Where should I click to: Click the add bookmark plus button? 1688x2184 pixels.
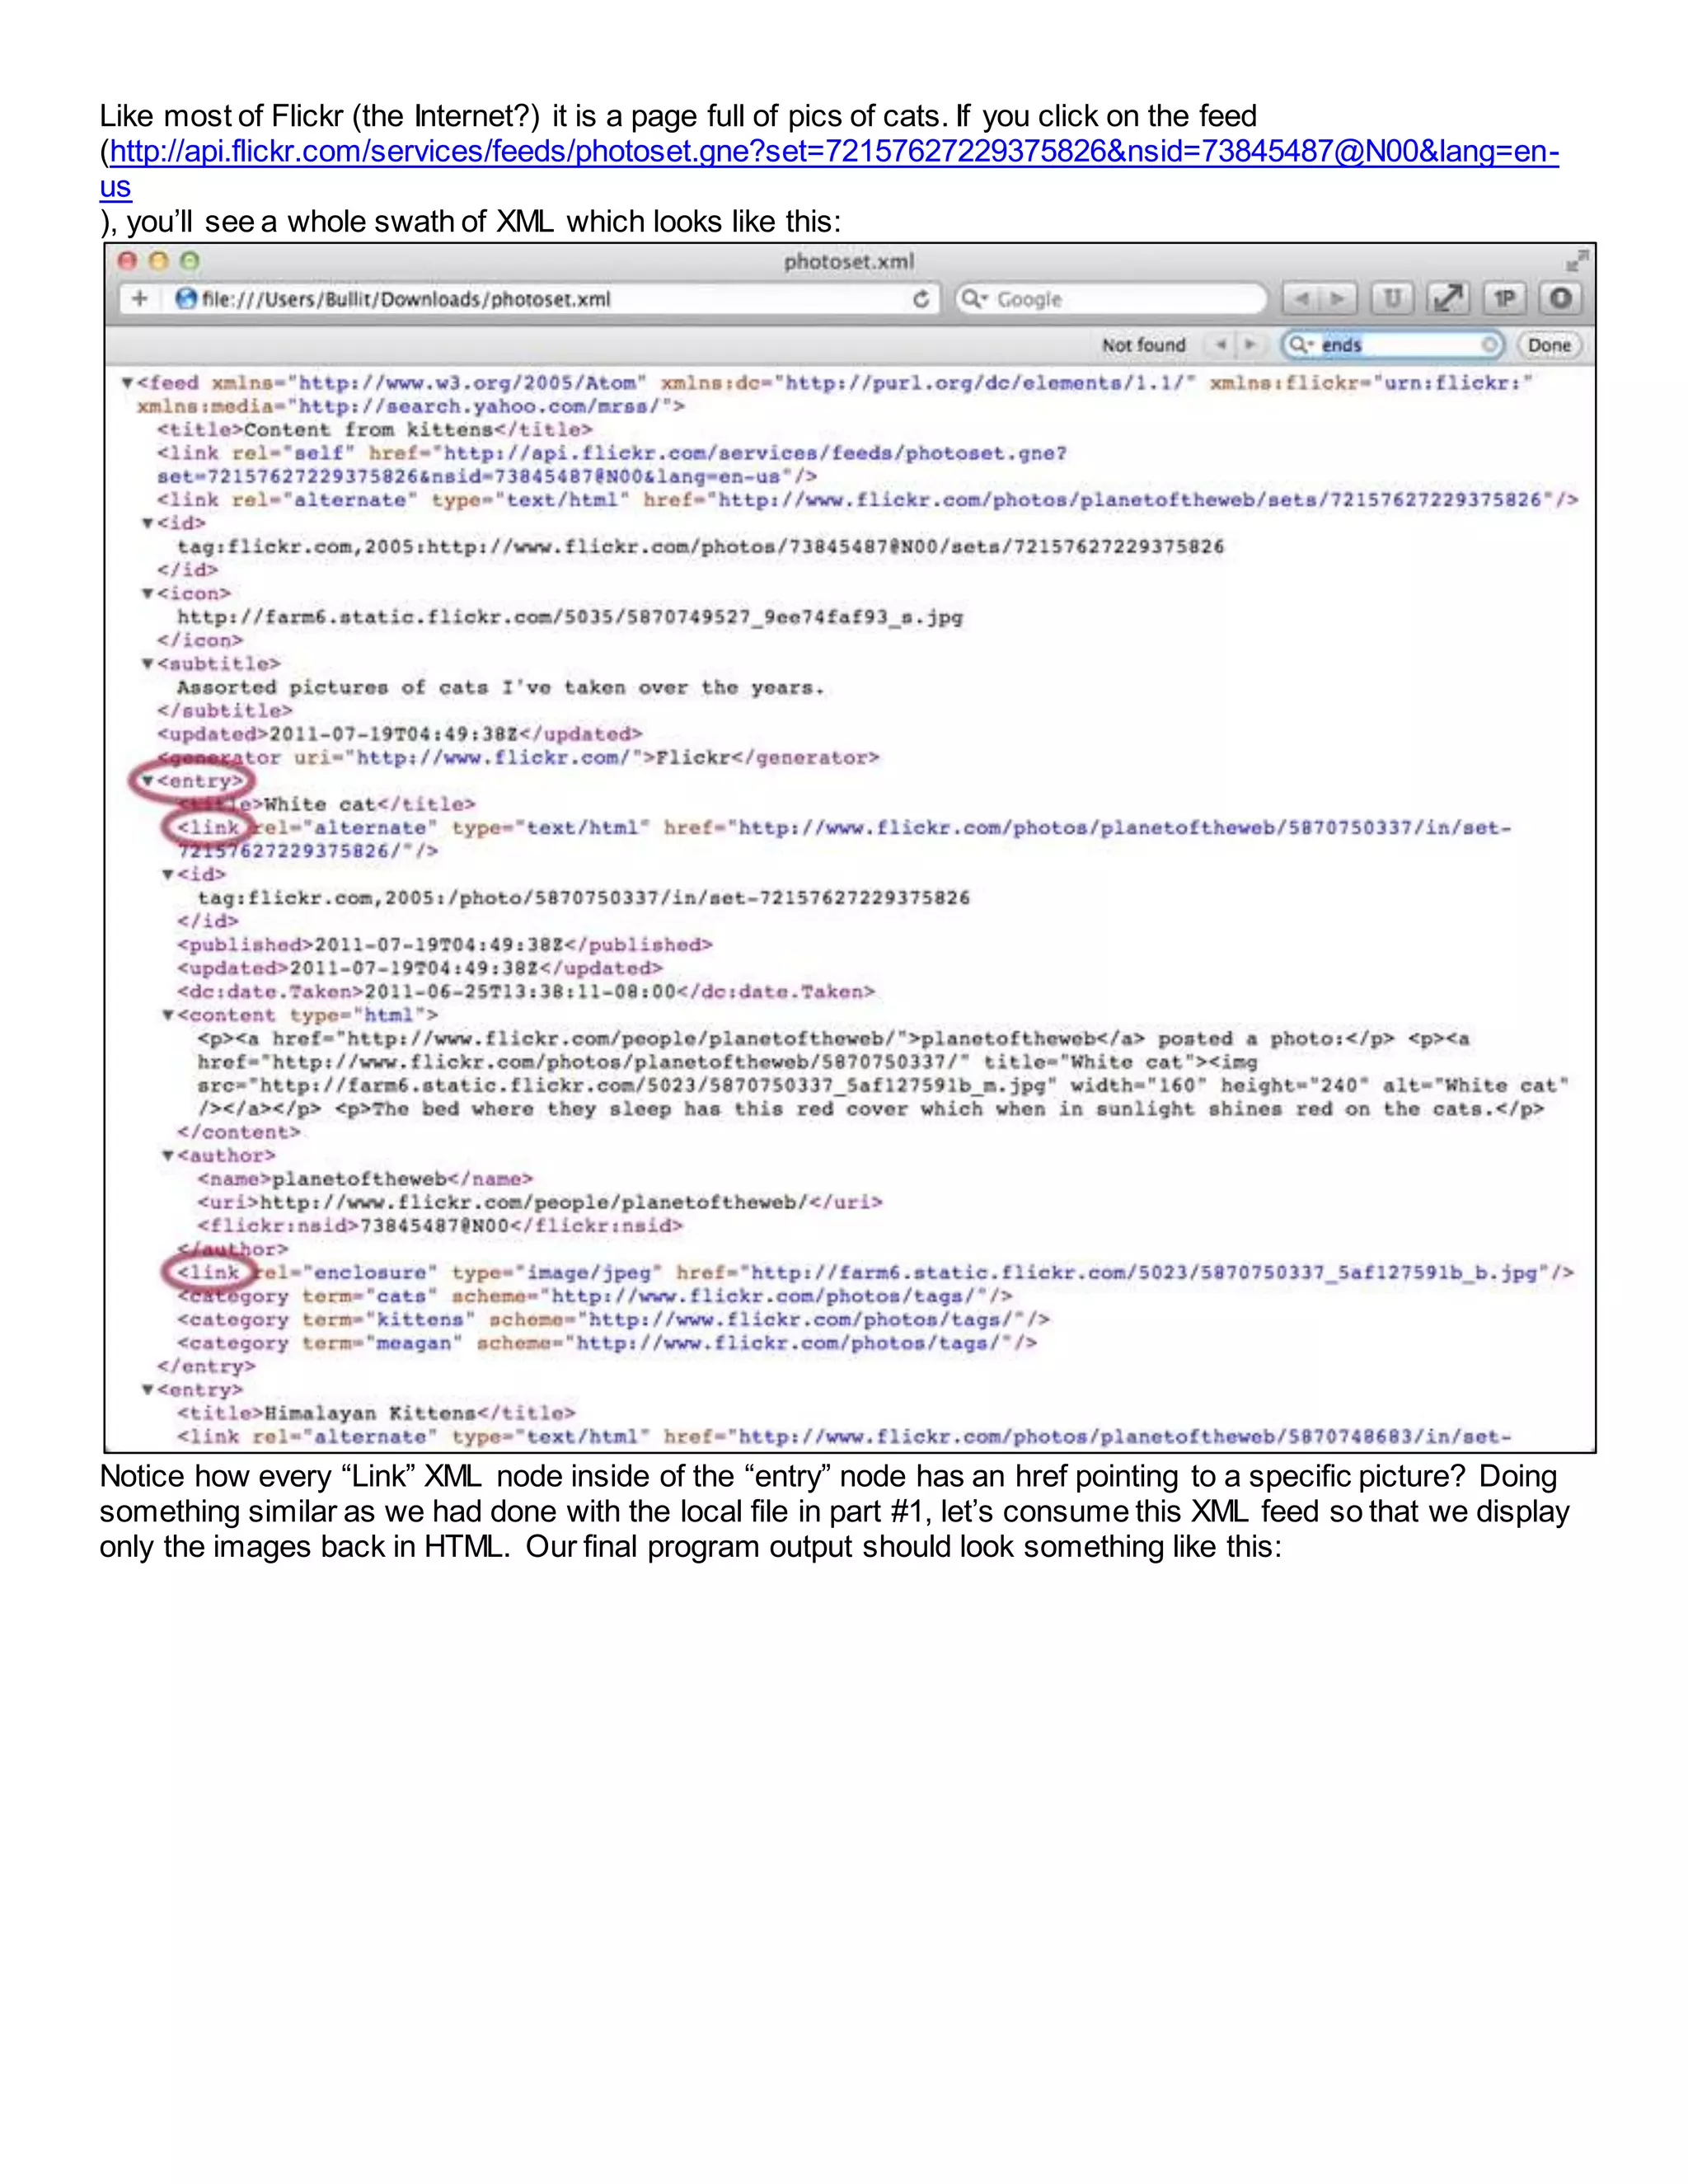[x=139, y=299]
